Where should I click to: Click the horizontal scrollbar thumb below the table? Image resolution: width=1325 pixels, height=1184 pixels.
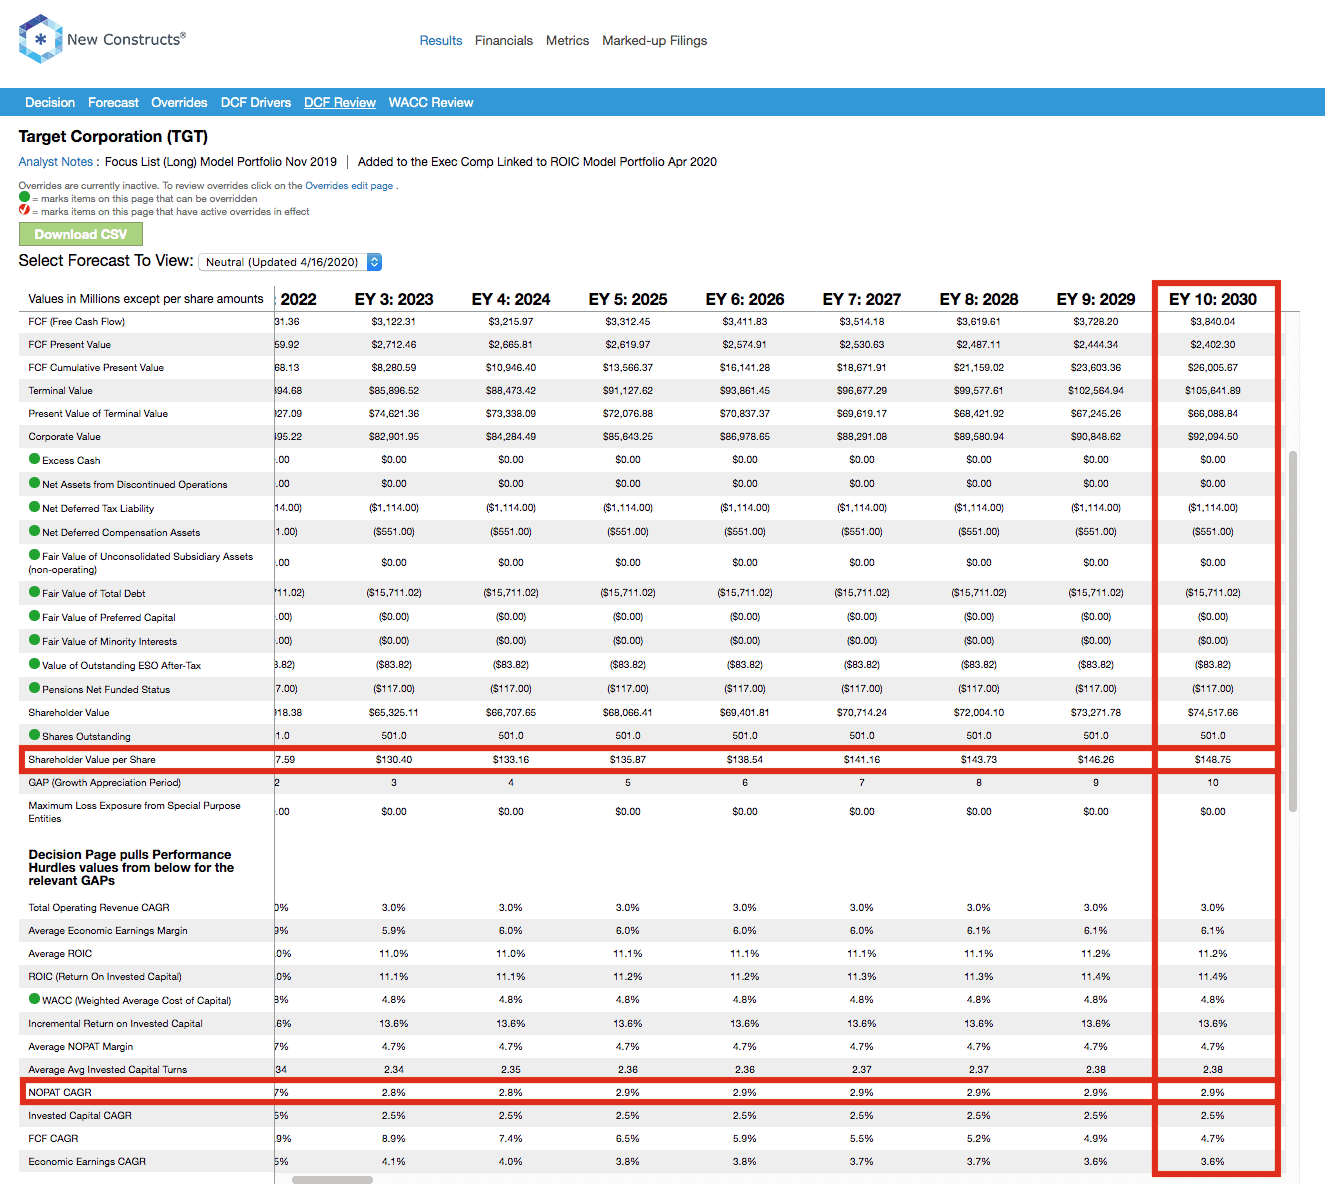click(x=332, y=1180)
